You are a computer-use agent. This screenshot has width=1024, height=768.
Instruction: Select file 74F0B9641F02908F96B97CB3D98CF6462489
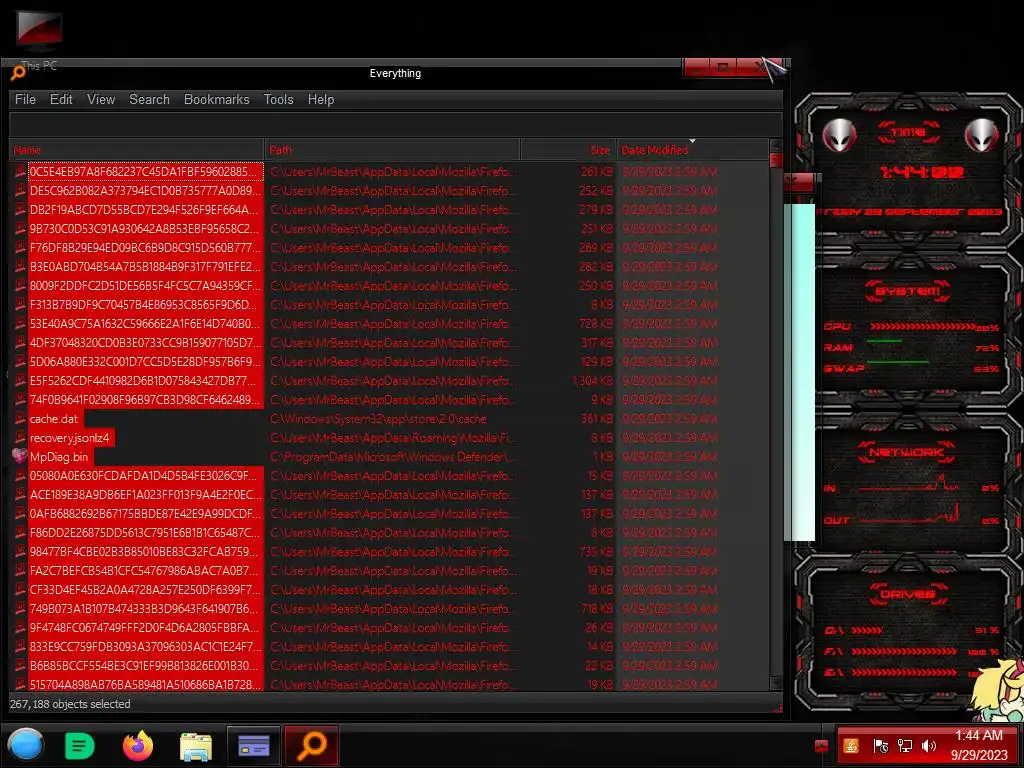point(144,400)
